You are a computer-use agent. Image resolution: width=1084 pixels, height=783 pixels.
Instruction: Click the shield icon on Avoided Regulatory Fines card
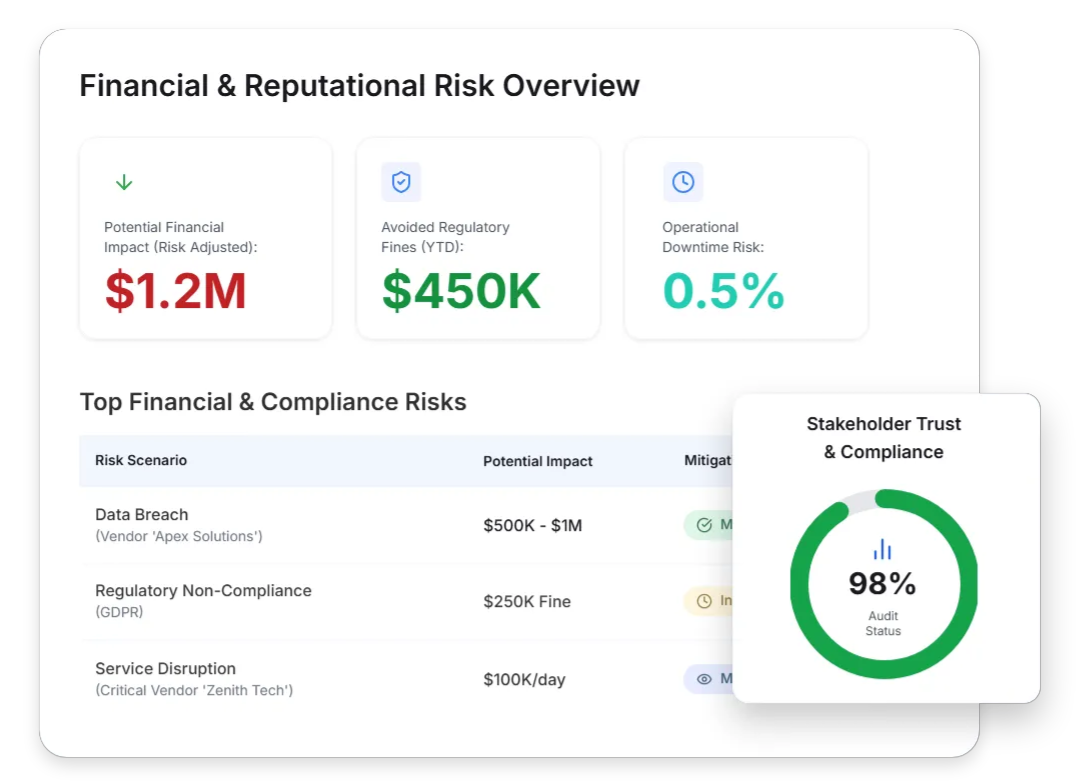coord(400,182)
